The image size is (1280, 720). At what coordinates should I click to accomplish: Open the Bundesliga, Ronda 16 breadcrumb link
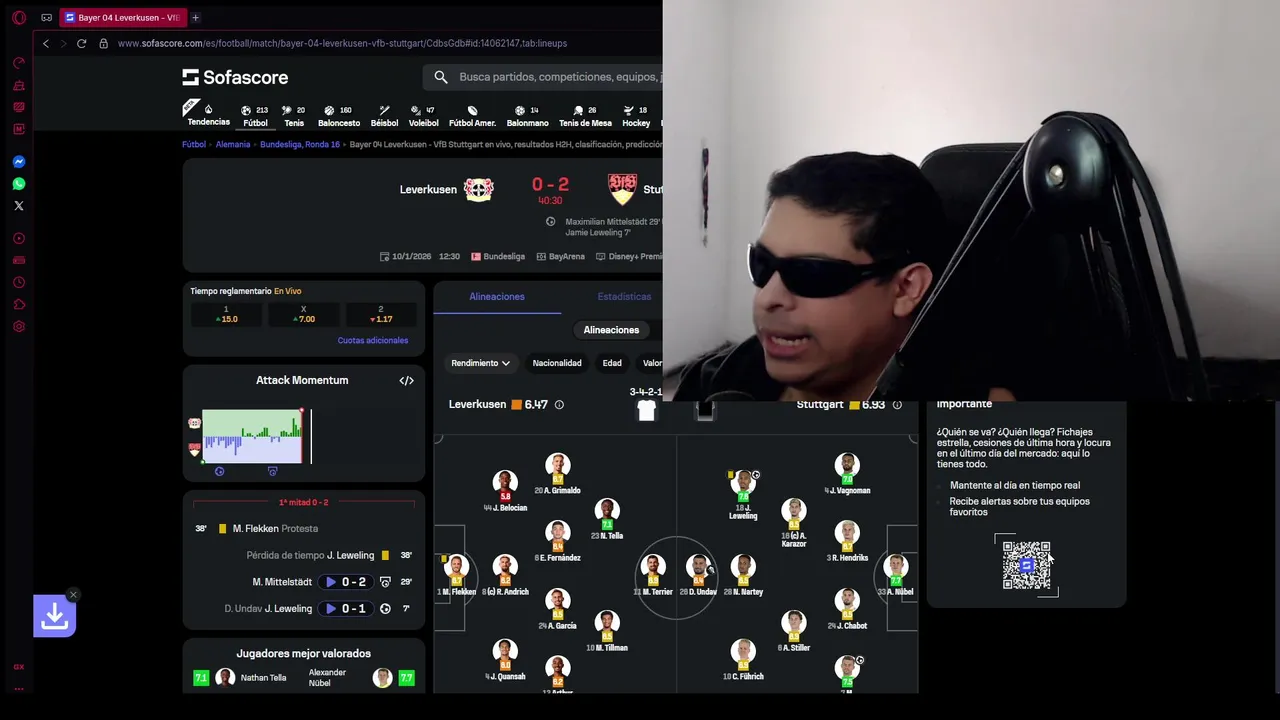[x=300, y=144]
